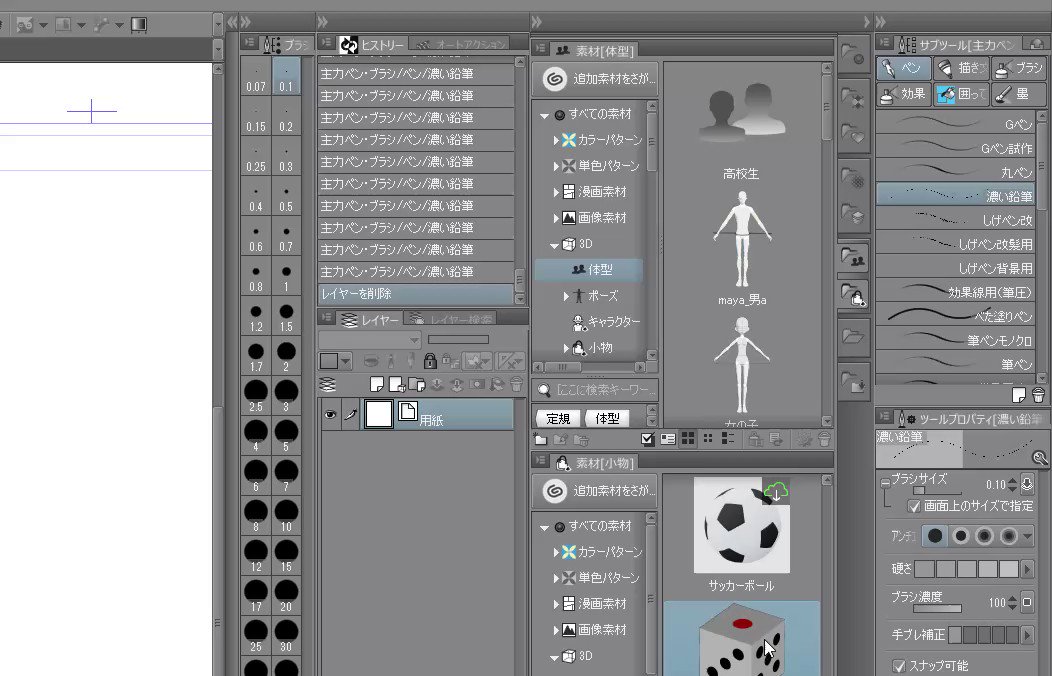Delete layer with trash can icon
The height and width of the screenshot is (676, 1052).
tap(516, 384)
